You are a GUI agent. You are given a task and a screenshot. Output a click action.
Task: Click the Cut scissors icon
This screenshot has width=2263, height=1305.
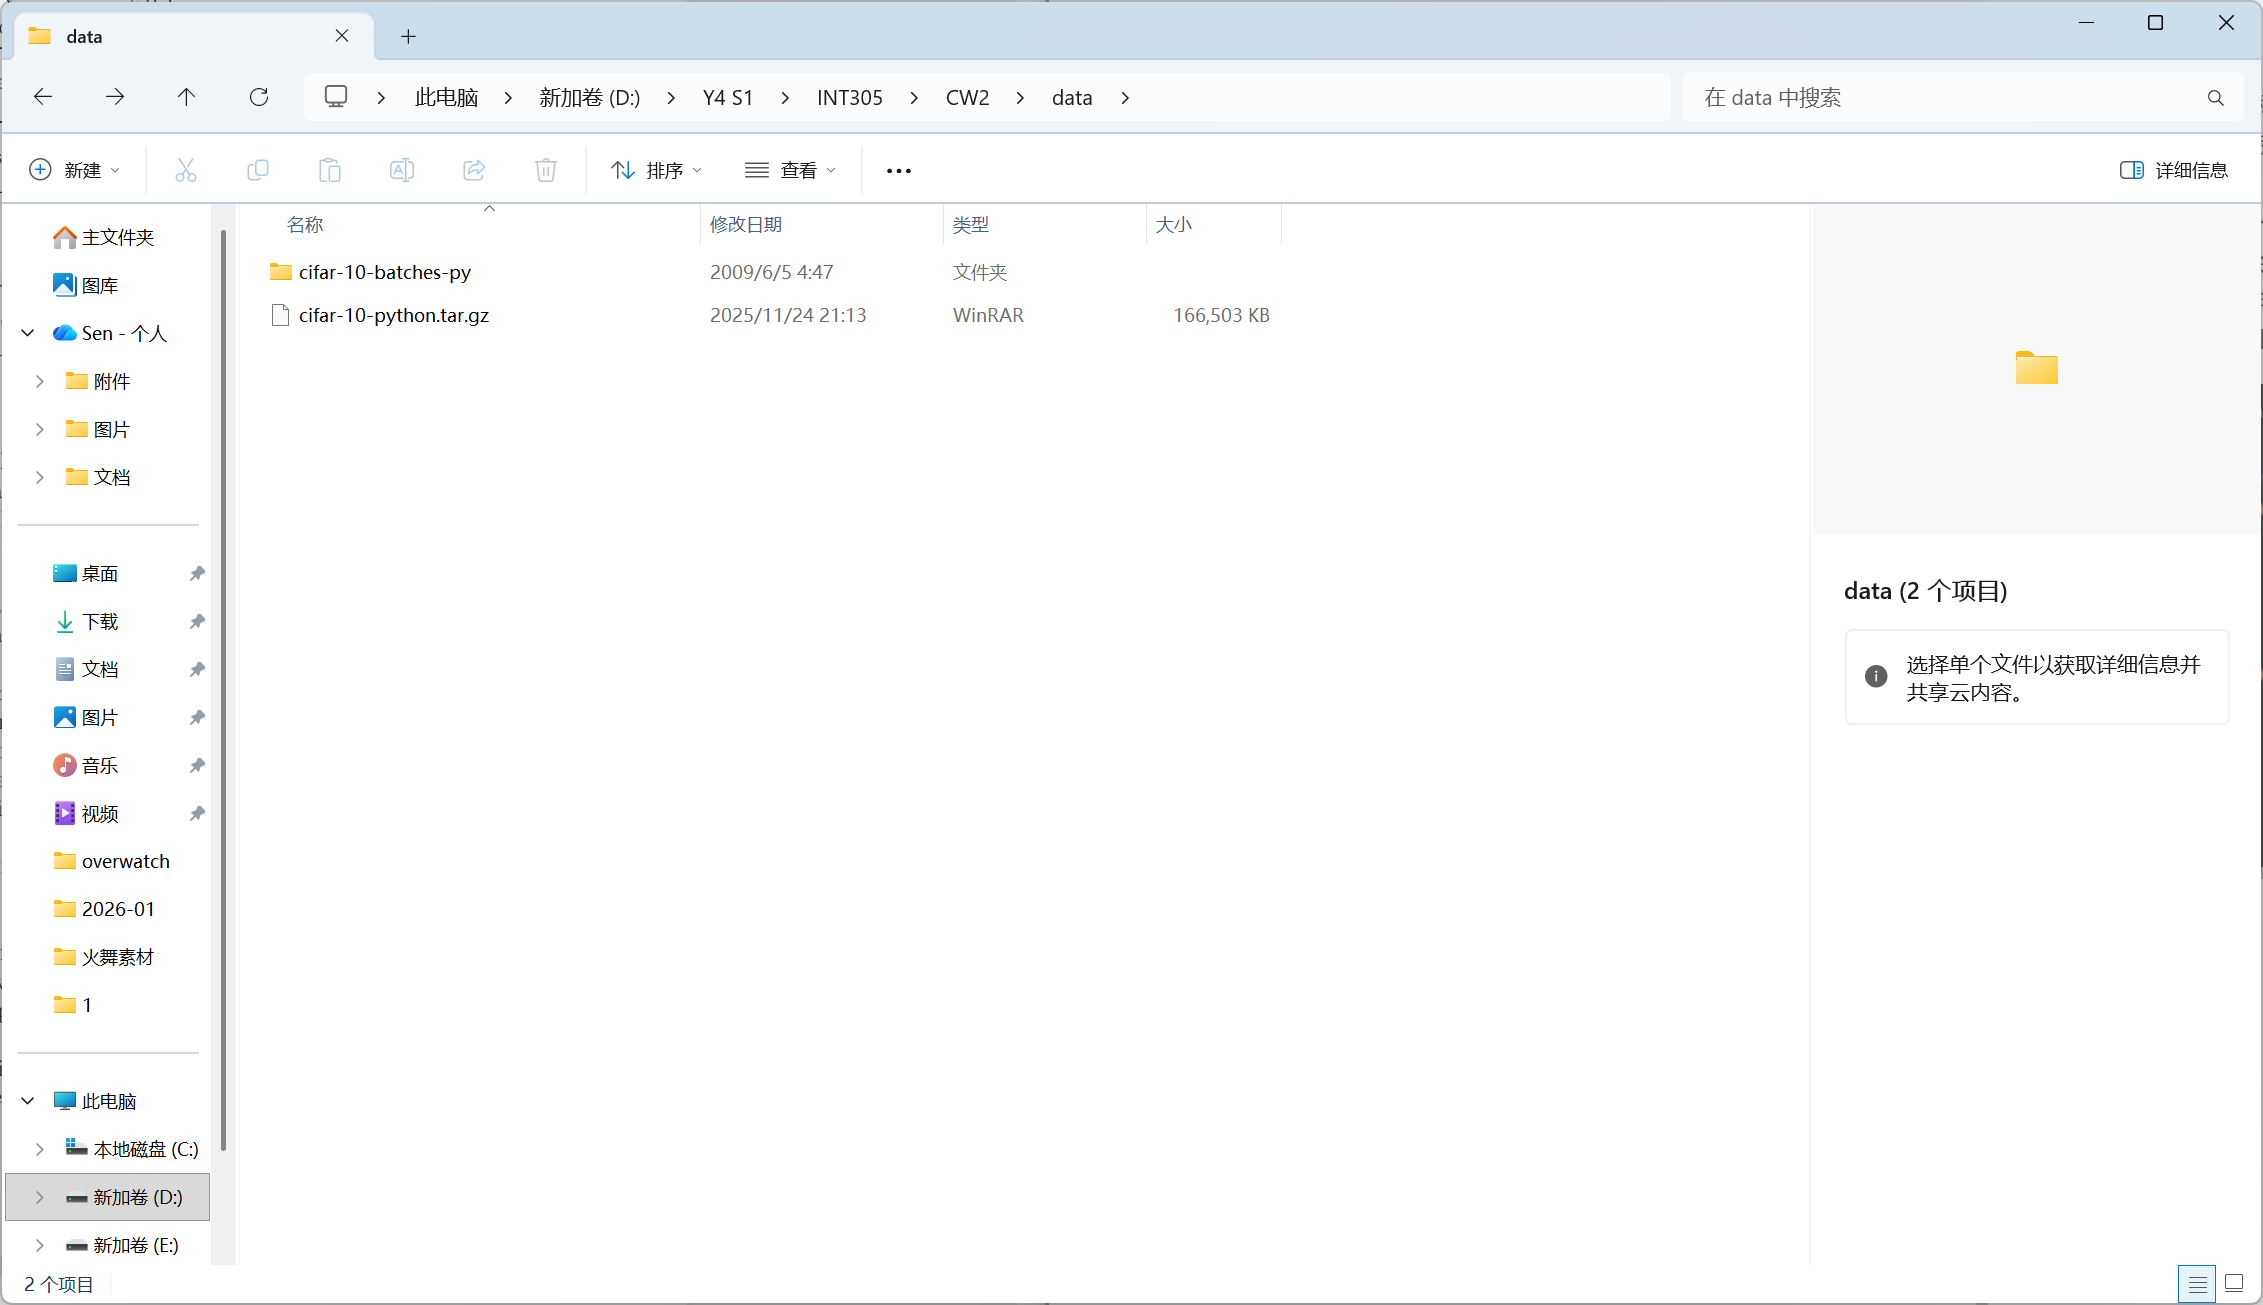tap(186, 170)
